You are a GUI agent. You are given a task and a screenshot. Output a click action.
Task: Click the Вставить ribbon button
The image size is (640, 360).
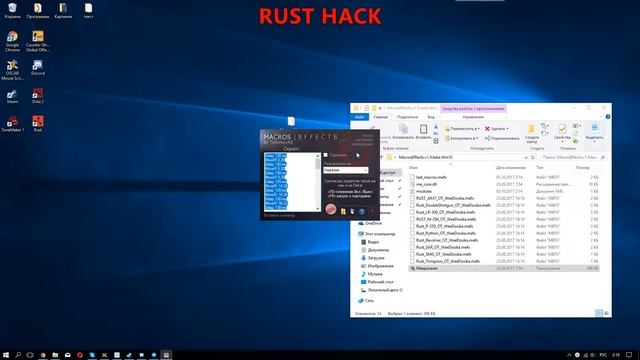coord(423,132)
